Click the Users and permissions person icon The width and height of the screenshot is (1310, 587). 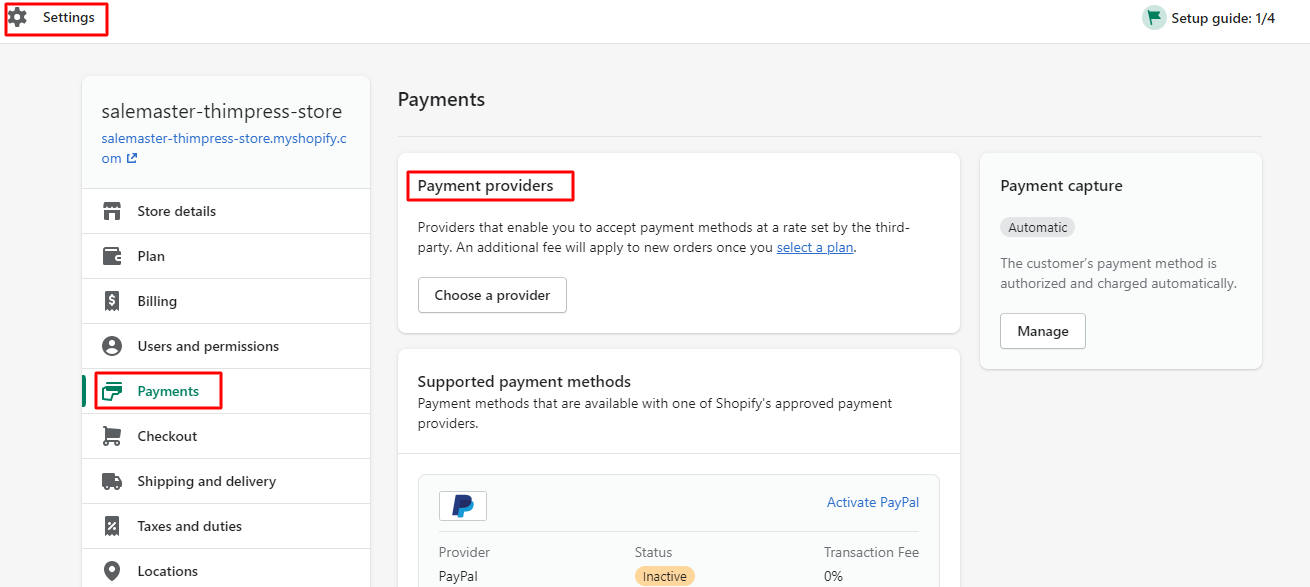(113, 345)
